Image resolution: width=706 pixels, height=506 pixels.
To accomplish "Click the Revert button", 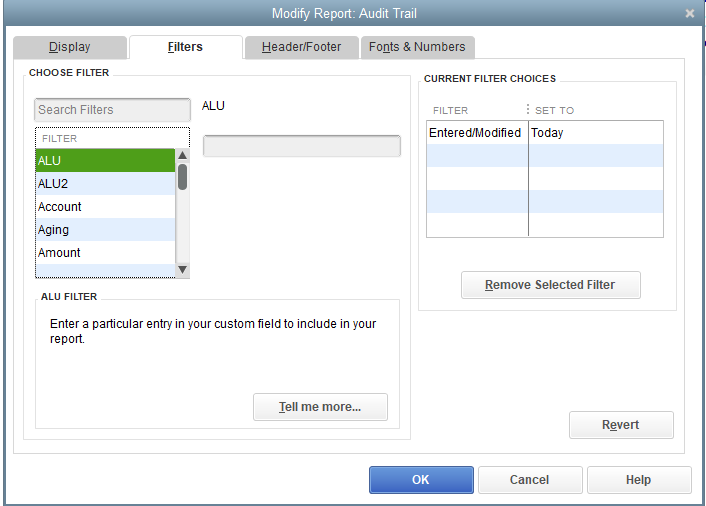I will click(x=621, y=425).
